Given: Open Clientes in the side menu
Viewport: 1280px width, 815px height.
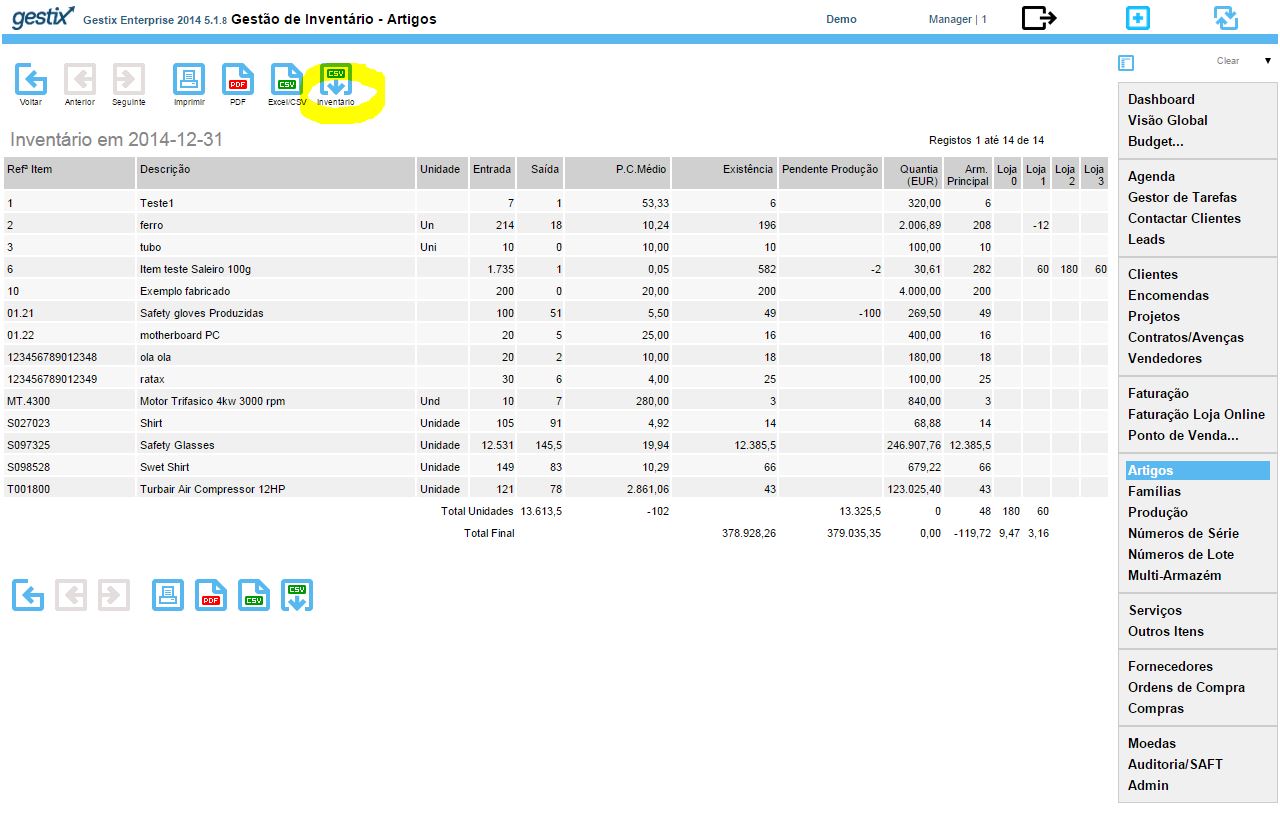Looking at the screenshot, I should pos(1153,274).
